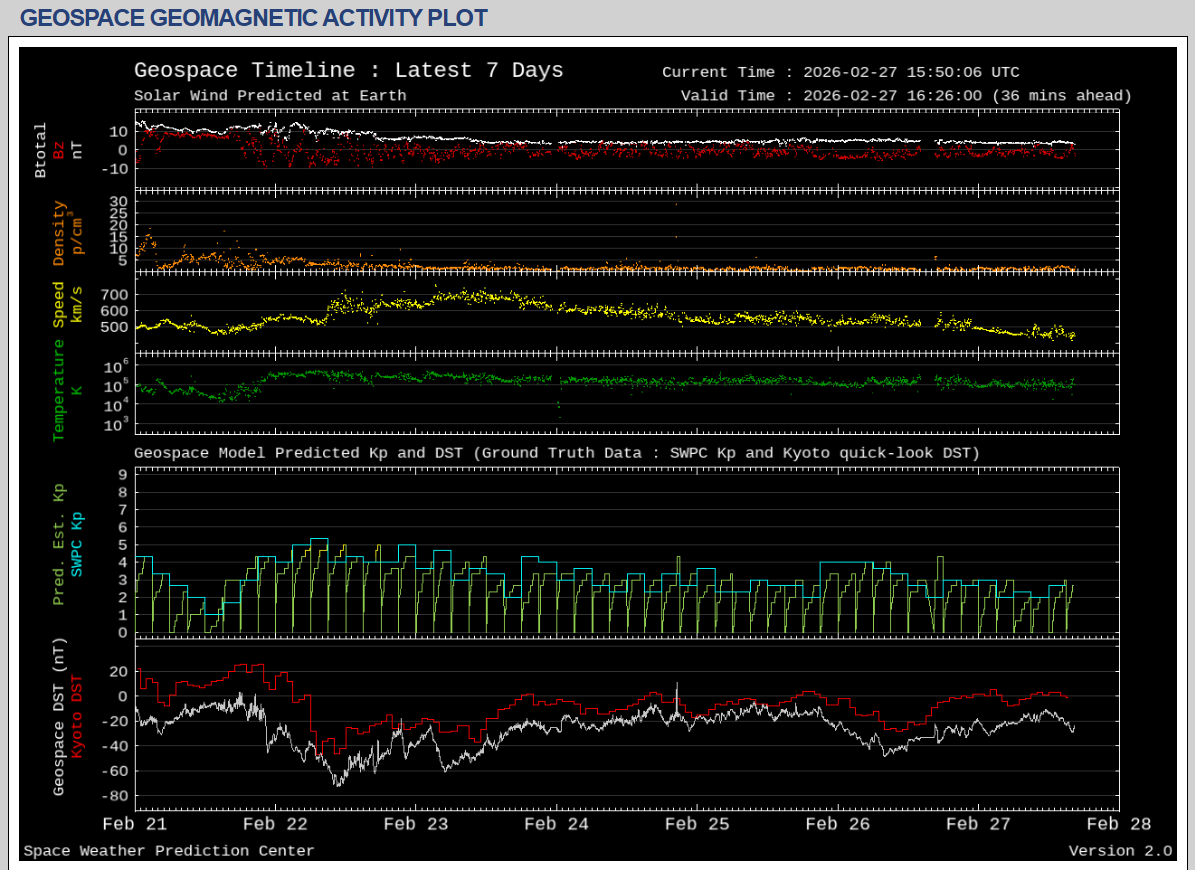This screenshot has width=1195, height=870.
Task: Select the Current Time UTC readout
Action: coord(840,72)
